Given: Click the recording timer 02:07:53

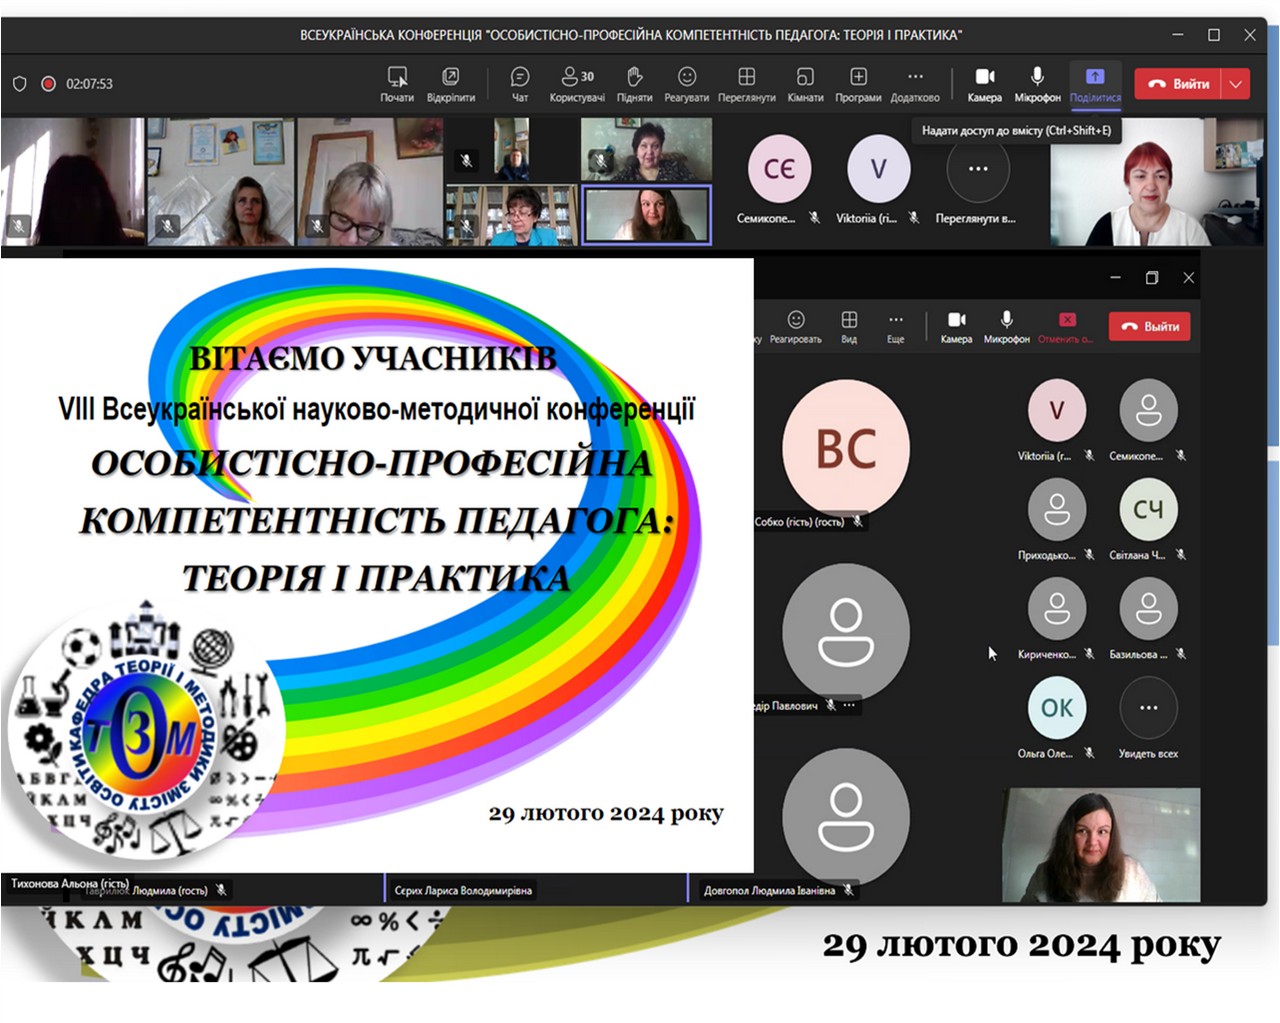Looking at the screenshot, I should click(x=89, y=84).
